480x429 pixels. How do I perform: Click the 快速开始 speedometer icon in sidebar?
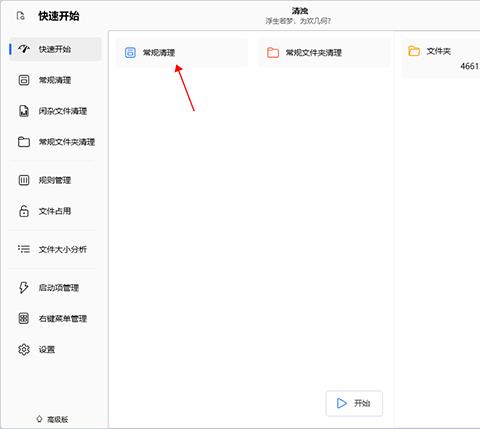click(x=24, y=49)
